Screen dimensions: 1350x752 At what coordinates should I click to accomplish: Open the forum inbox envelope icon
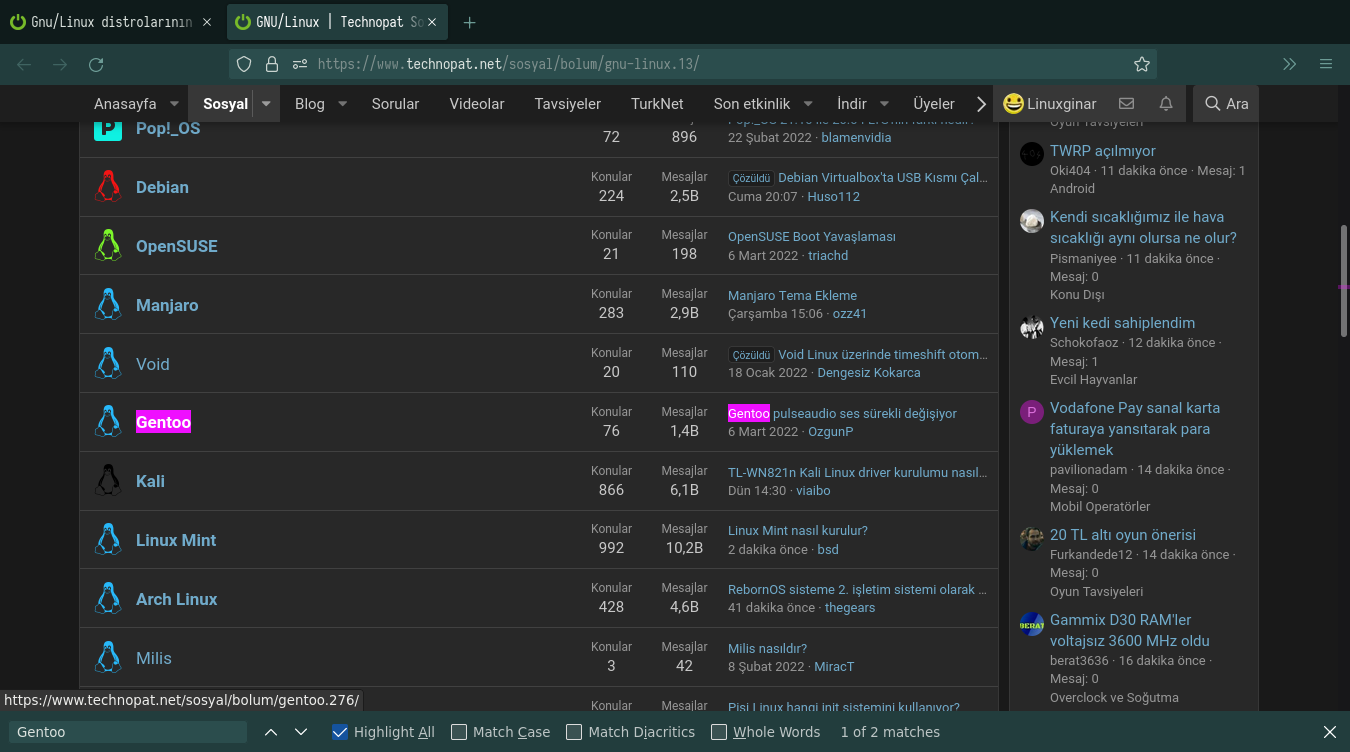click(1126, 103)
